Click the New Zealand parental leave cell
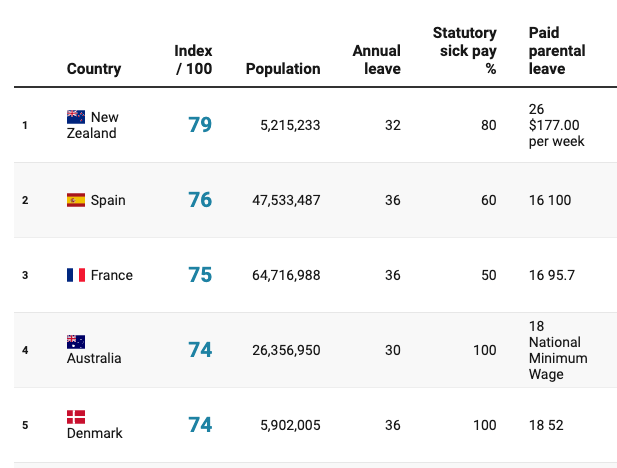The height and width of the screenshot is (468, 617). [556, 125]
